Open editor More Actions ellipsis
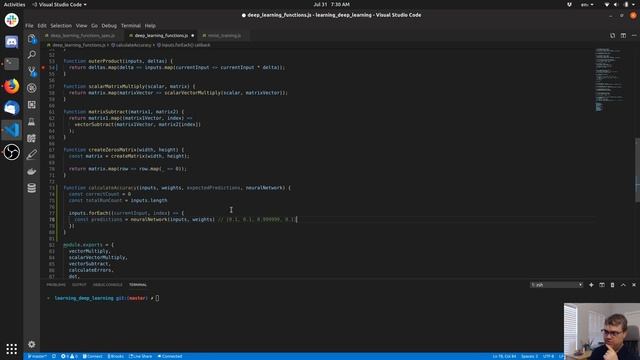The image size is (640, 360). coord(634,36)
